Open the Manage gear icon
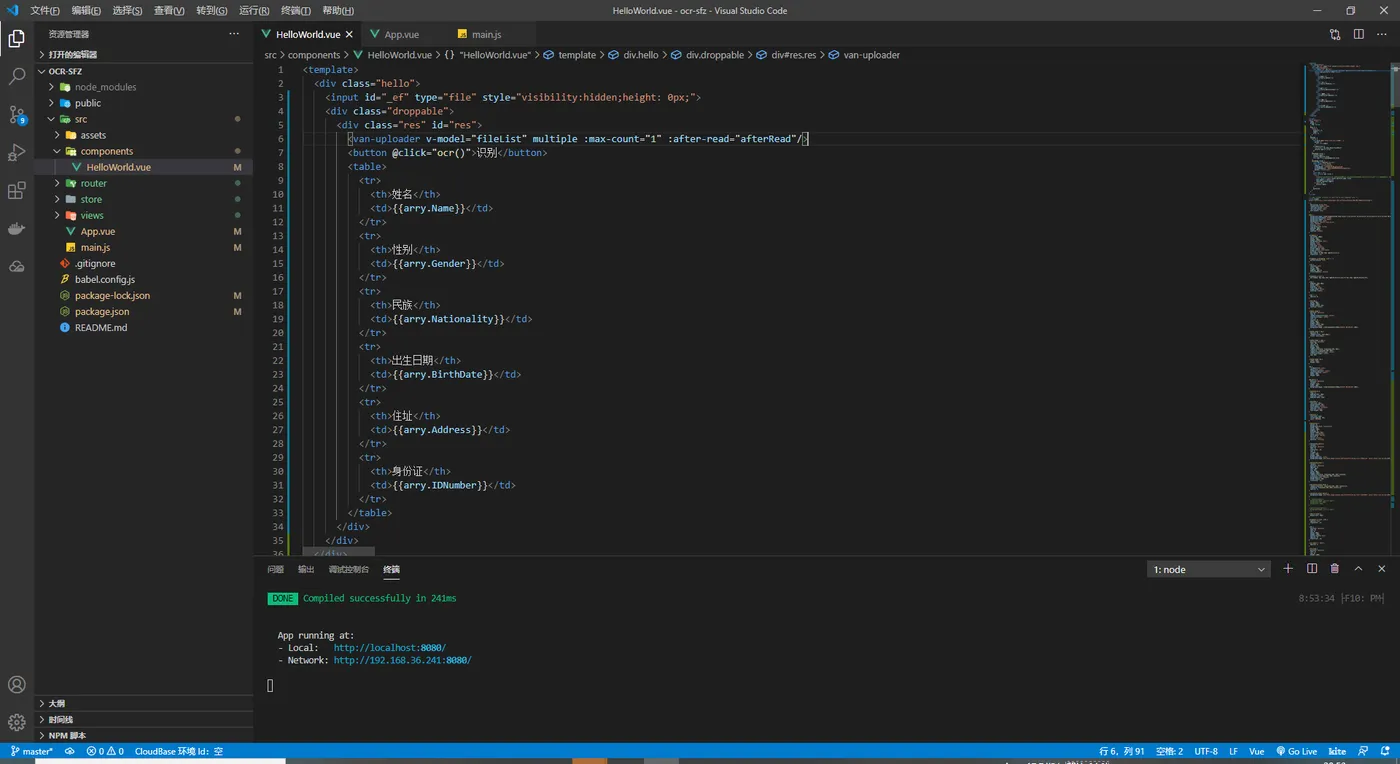1400x764 pixels. point(16,722)
